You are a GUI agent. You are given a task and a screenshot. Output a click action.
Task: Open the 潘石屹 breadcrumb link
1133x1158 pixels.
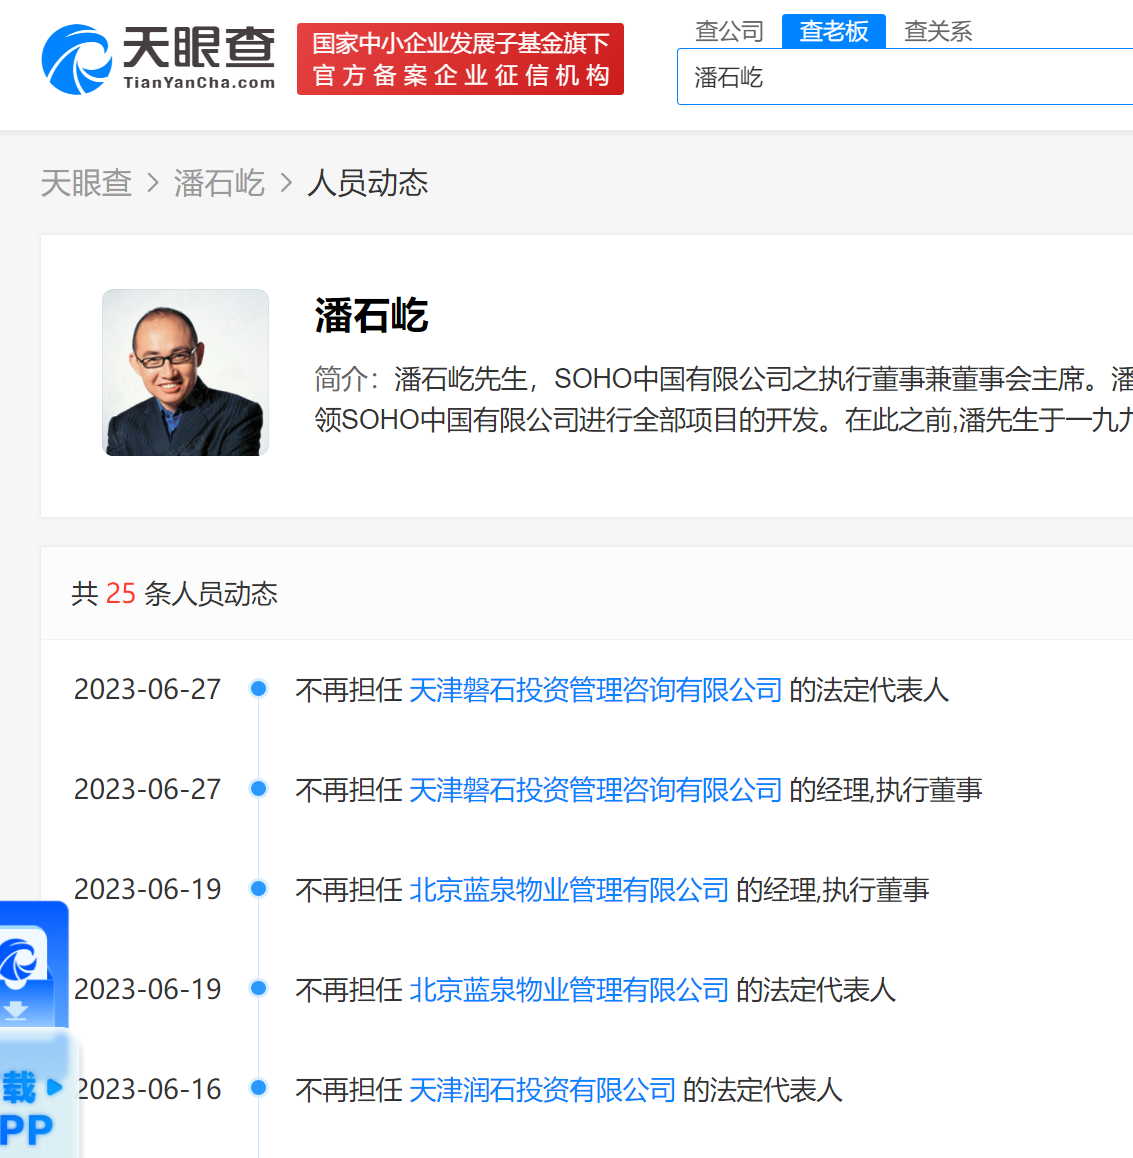(x=219, y=182)
